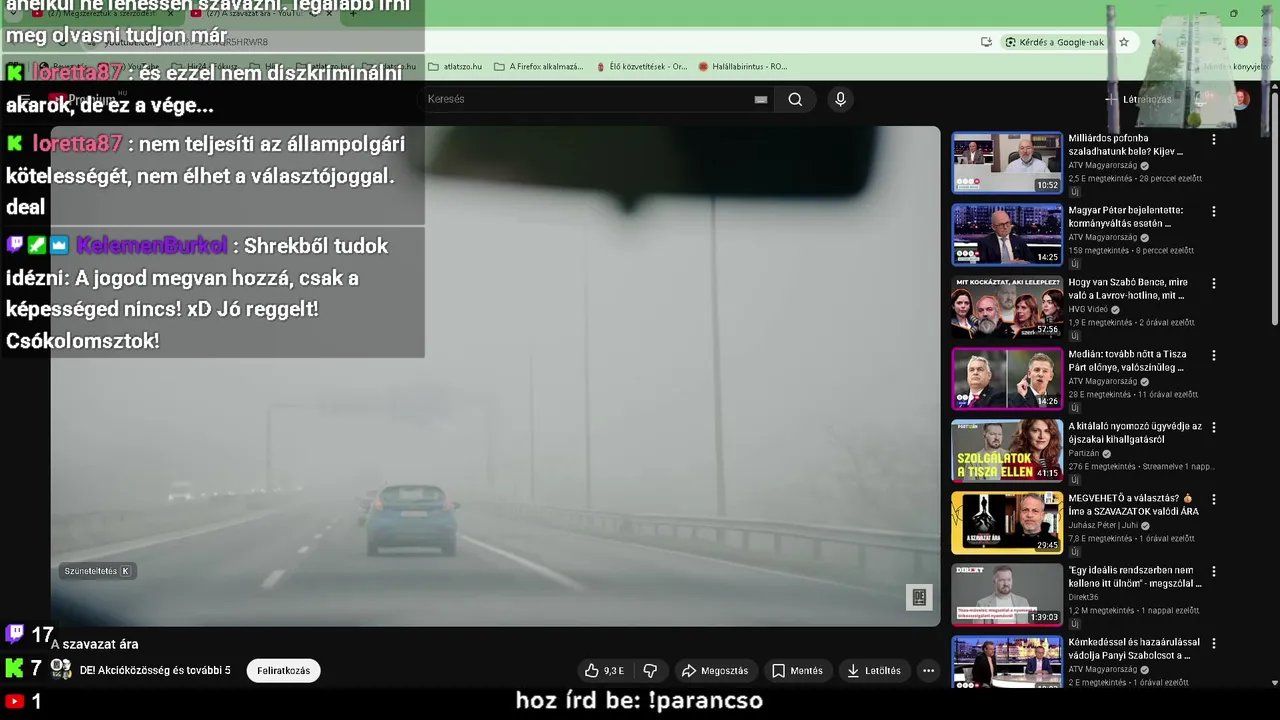The width and height of the screenshot is (1280, 720).
Task: Click the Twitch viewer count icon
Action: 15,634
